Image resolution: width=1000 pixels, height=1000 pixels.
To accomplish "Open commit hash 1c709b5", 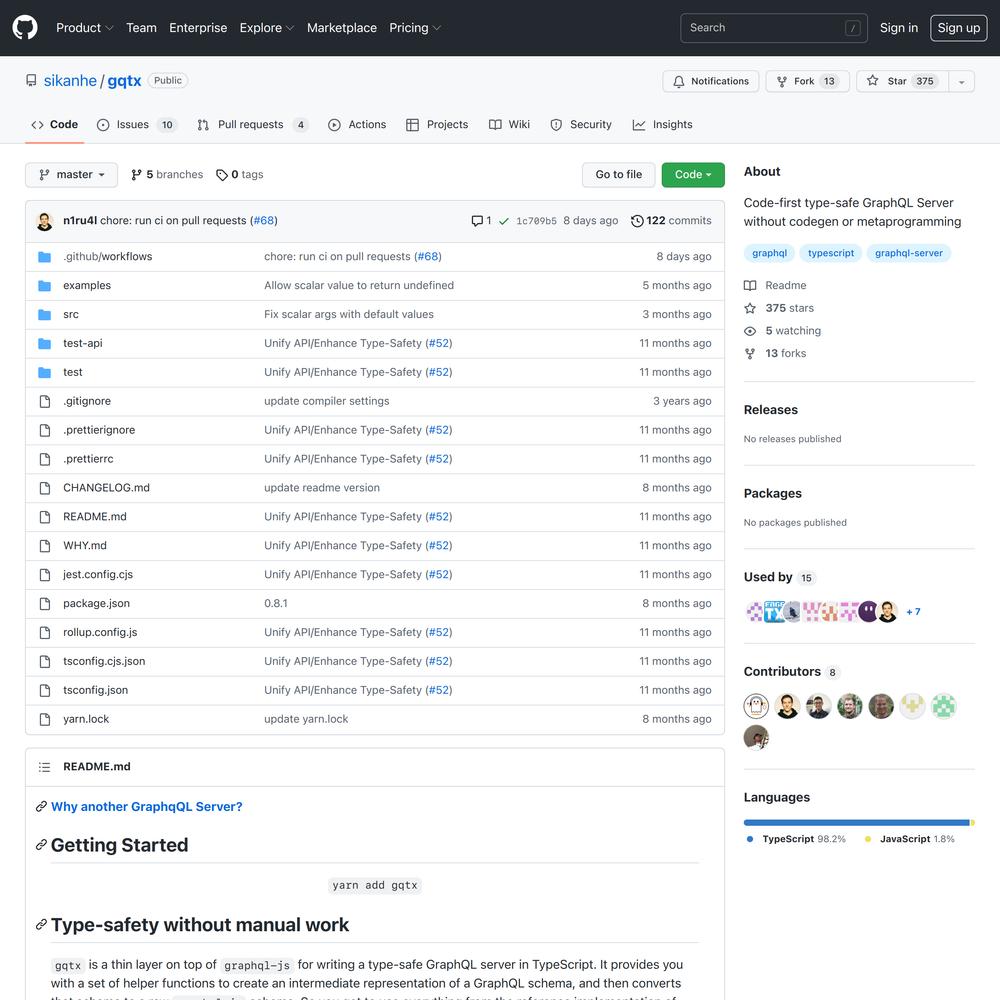I will (536, 221).
